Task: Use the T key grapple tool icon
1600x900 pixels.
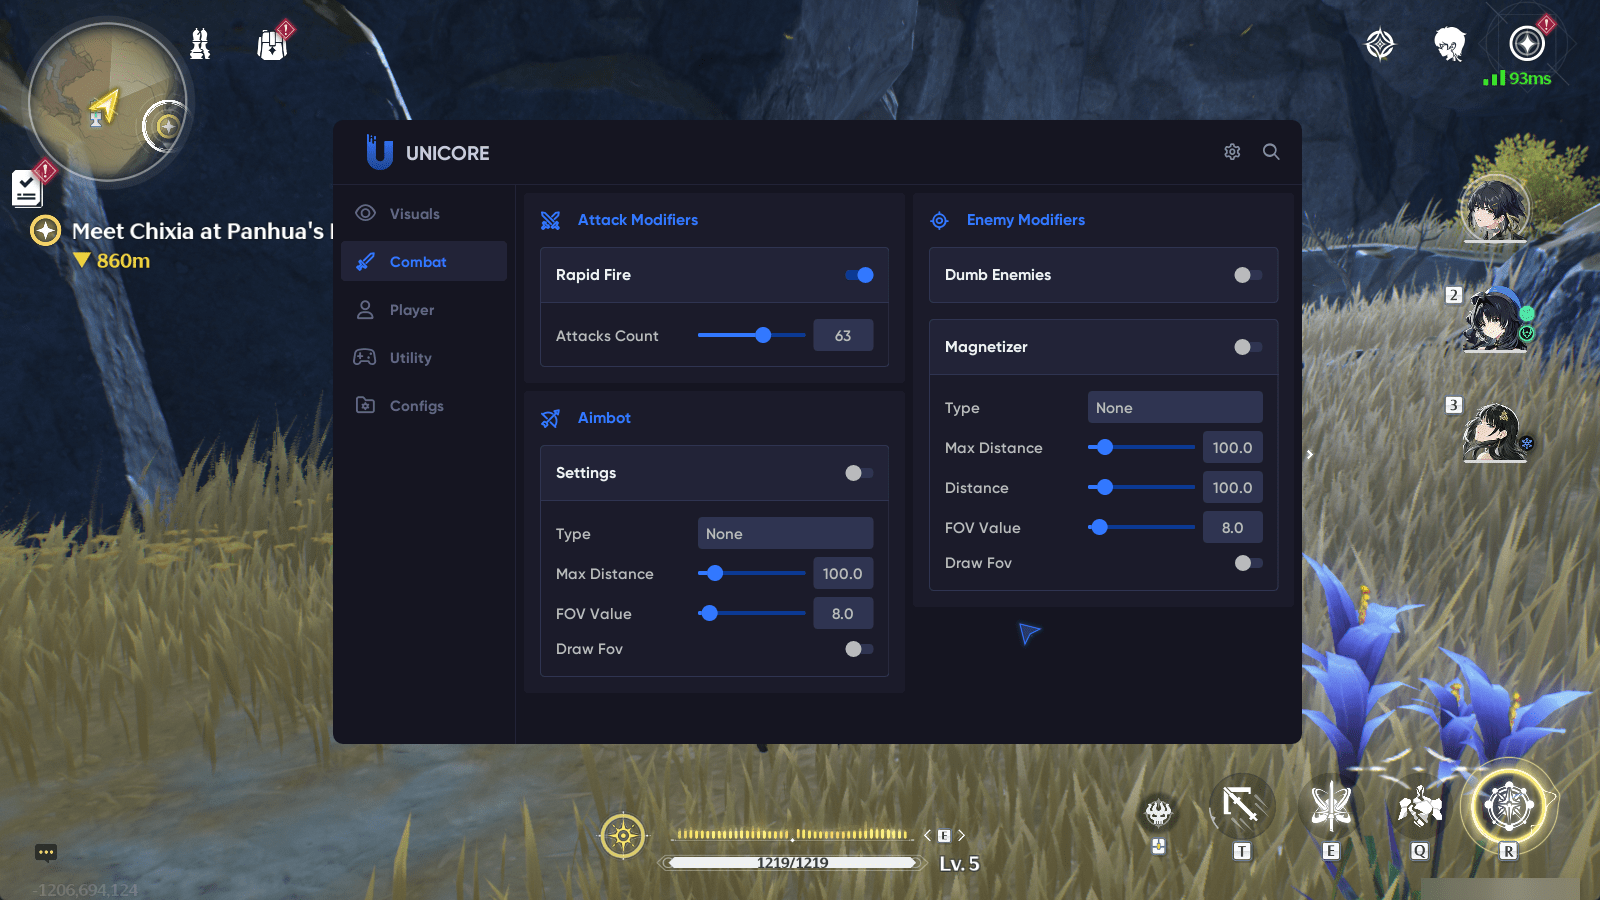Action: tap(1241, 806)
